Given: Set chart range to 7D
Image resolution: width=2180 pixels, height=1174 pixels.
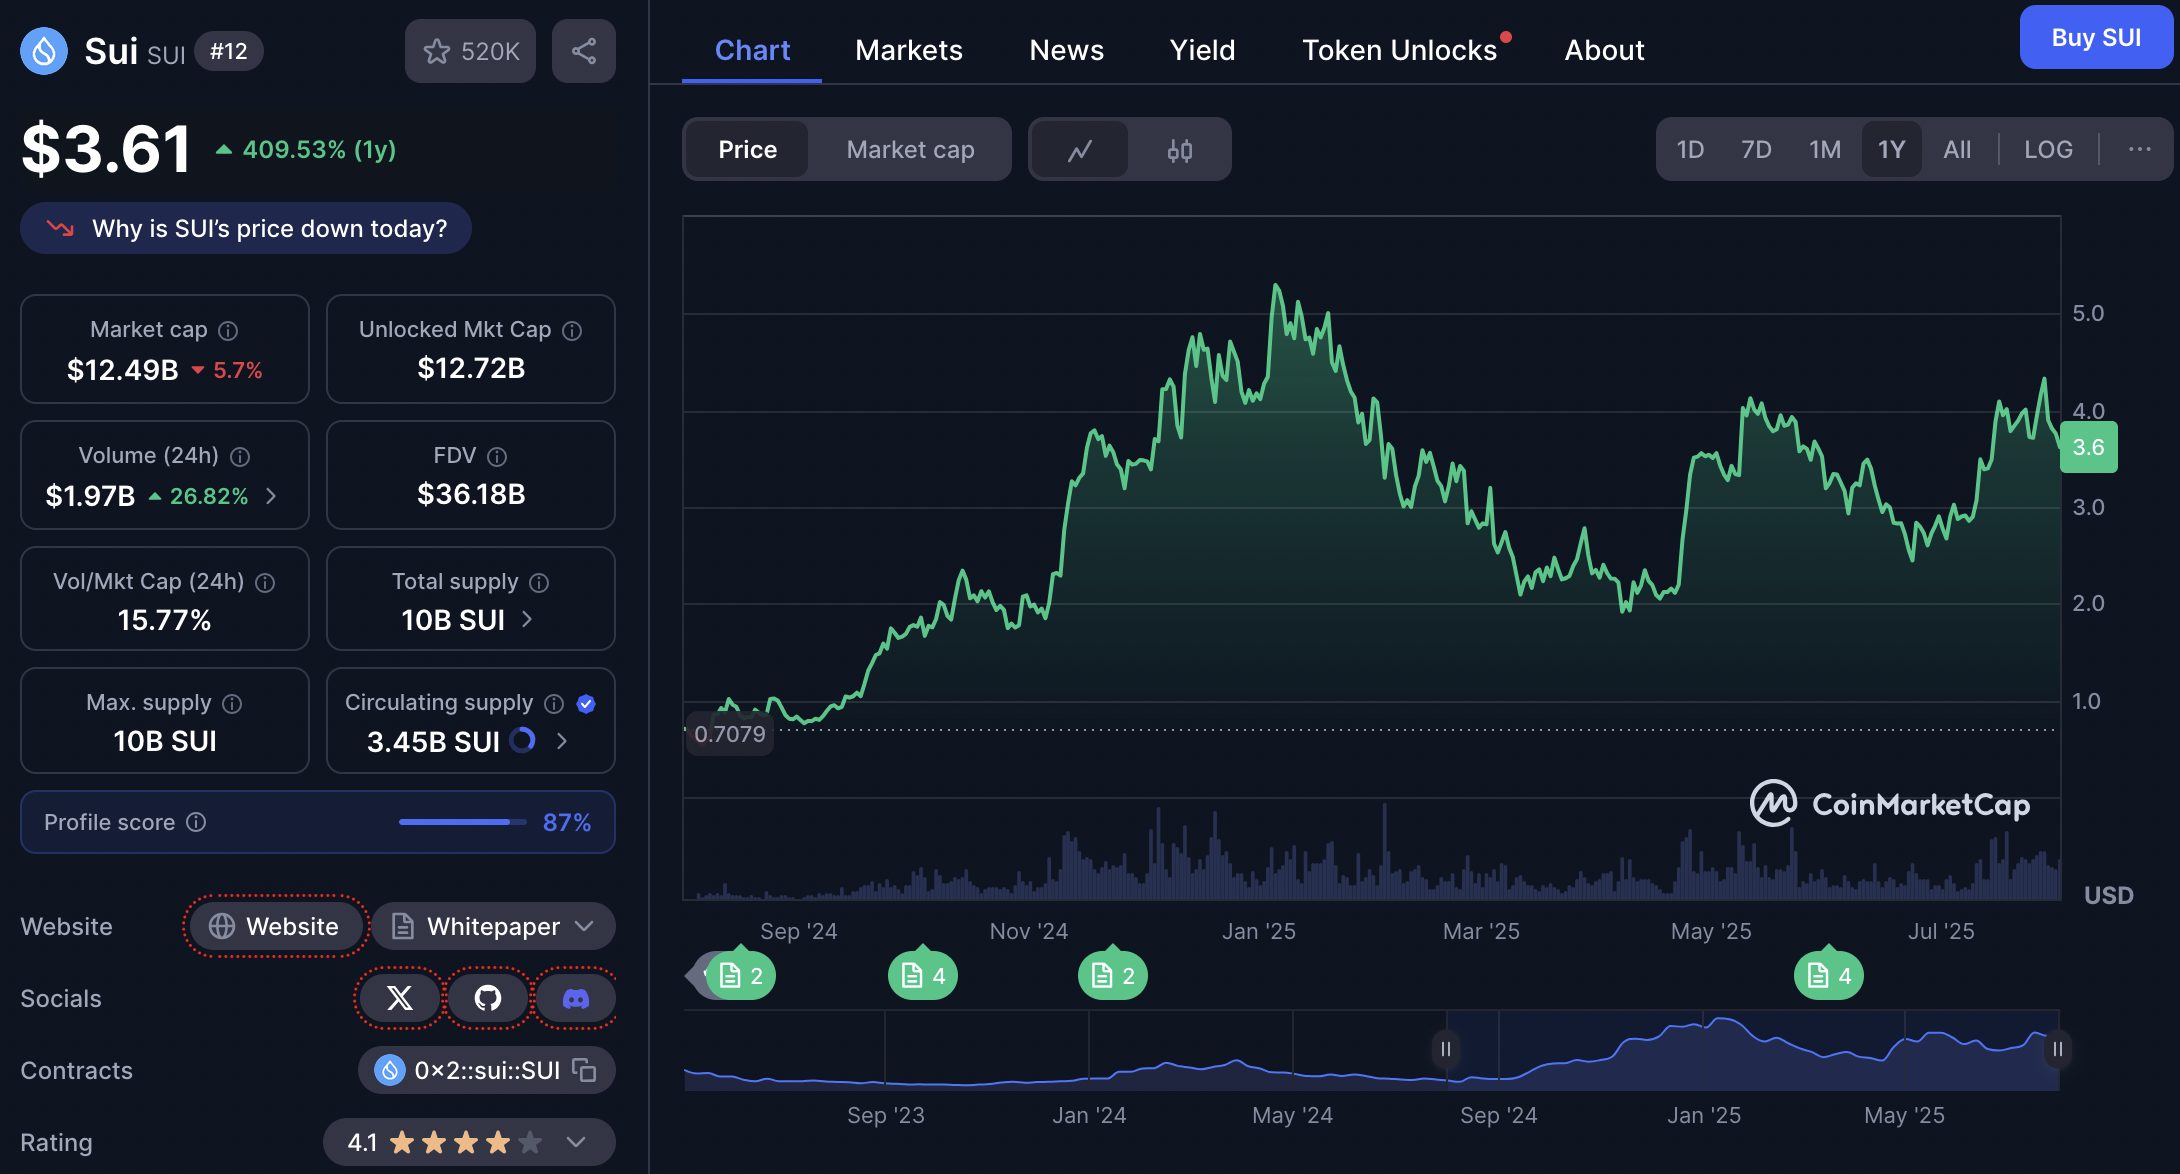Looking at the screenshot, I should (x=1756, y=149).
